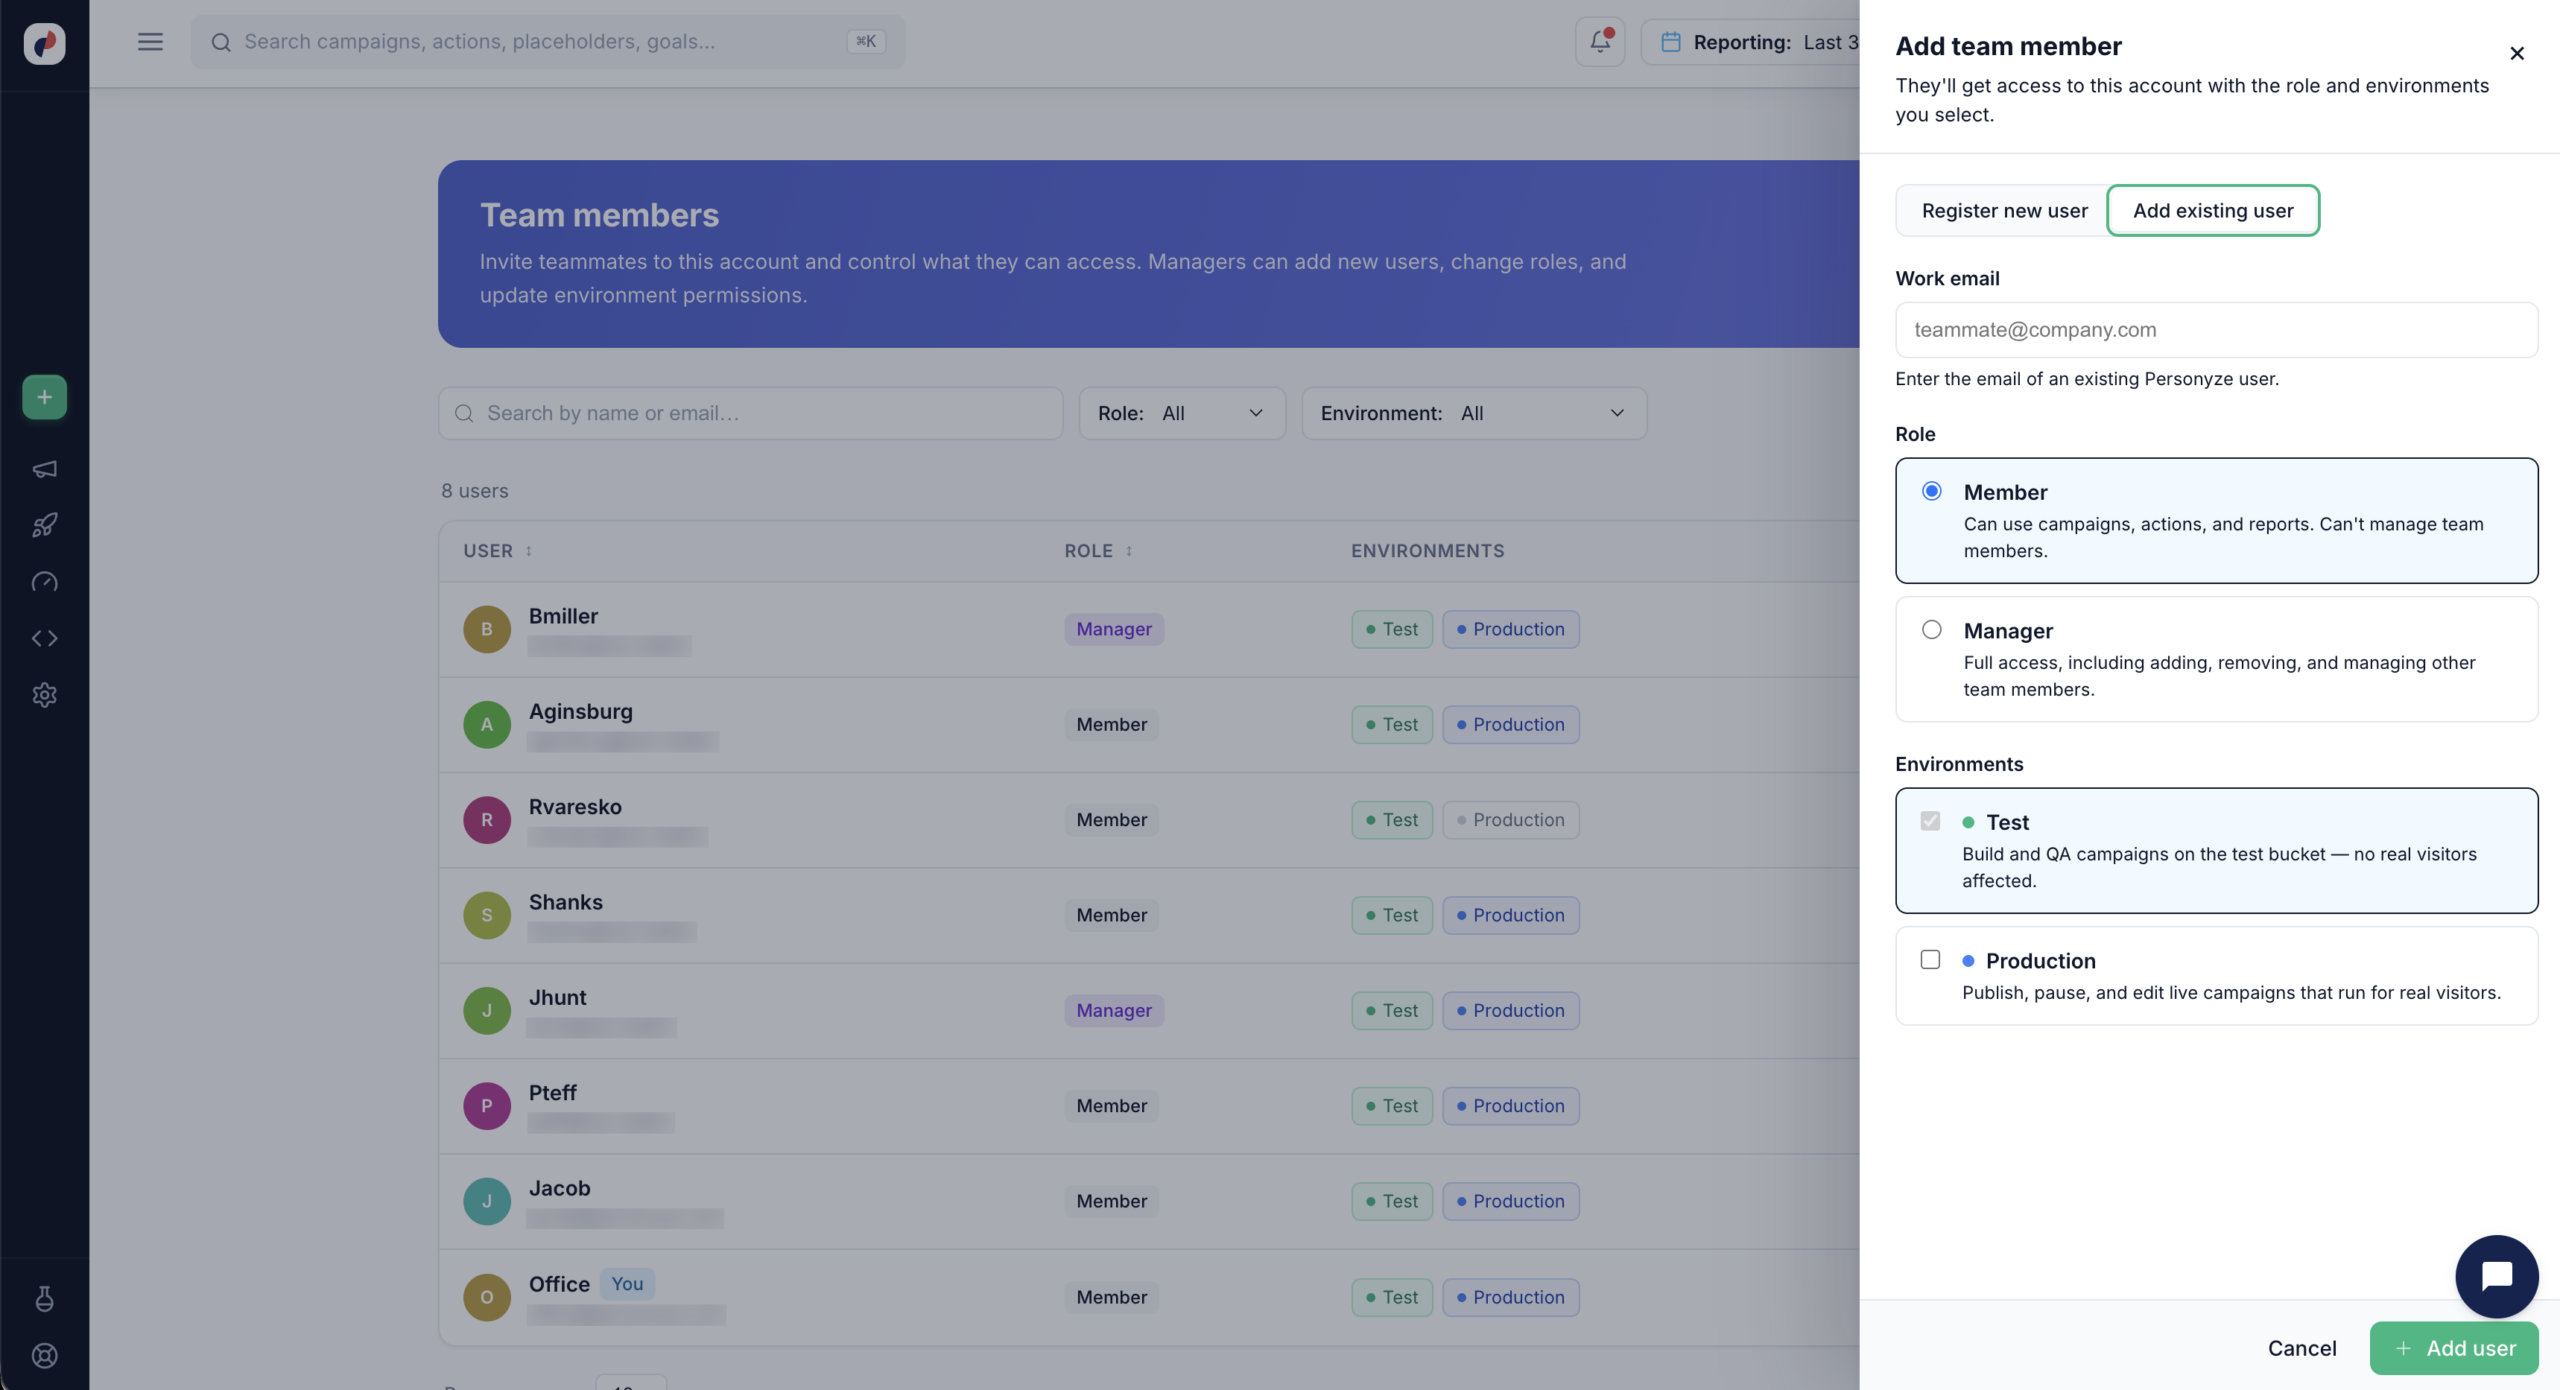The image size is (2560, 1390).
Task: Click Rvaresko's greyed Production tag
Action: (1511, 820)
